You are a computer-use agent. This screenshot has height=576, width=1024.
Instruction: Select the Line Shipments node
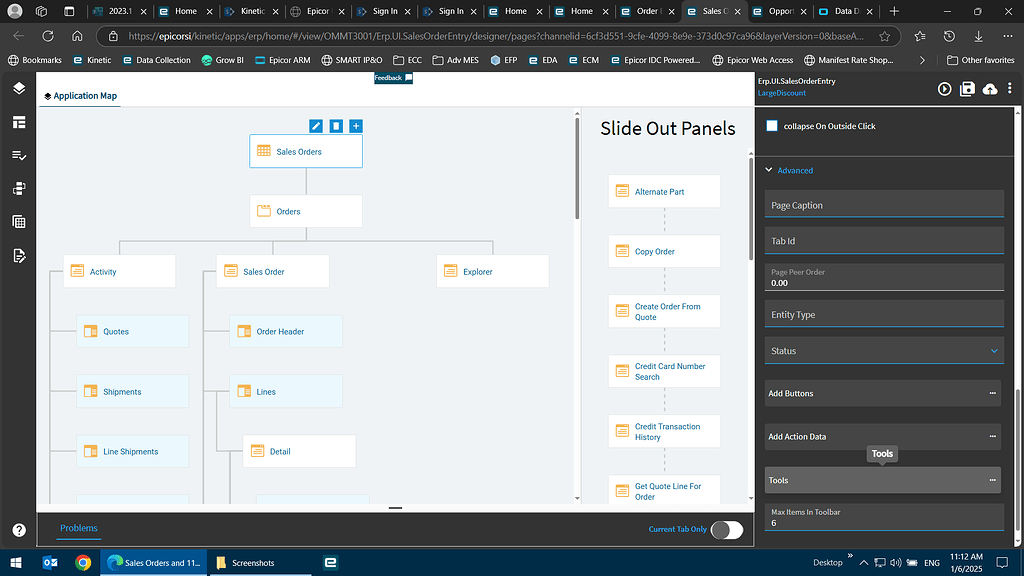[133, 451]
